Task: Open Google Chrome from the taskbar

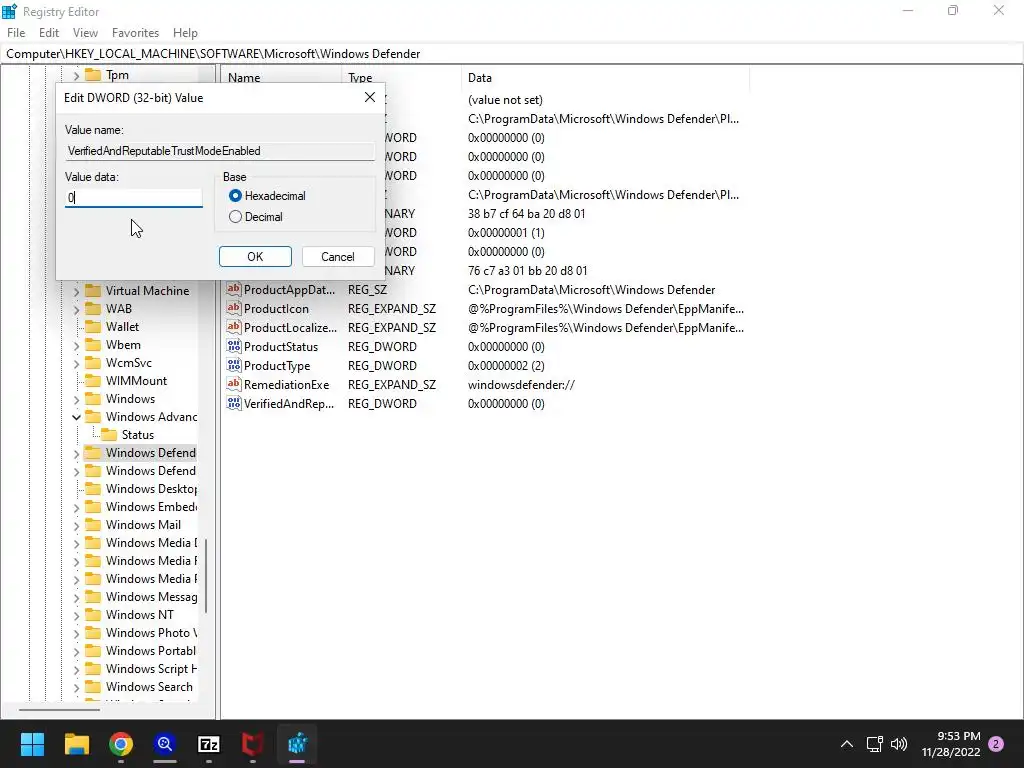Action: click(121, 744)
